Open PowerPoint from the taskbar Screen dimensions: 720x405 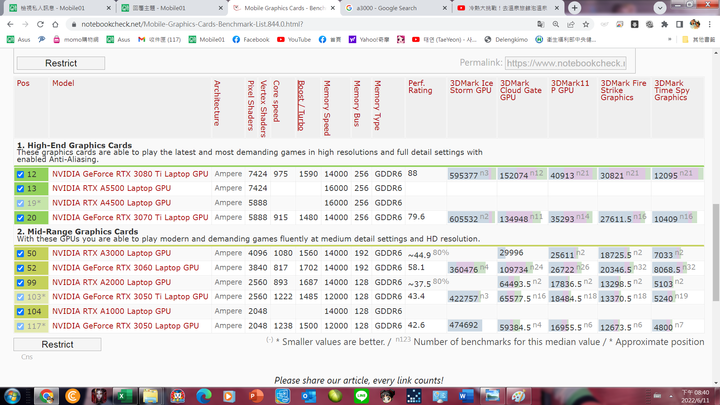click(x=256, y=396)
